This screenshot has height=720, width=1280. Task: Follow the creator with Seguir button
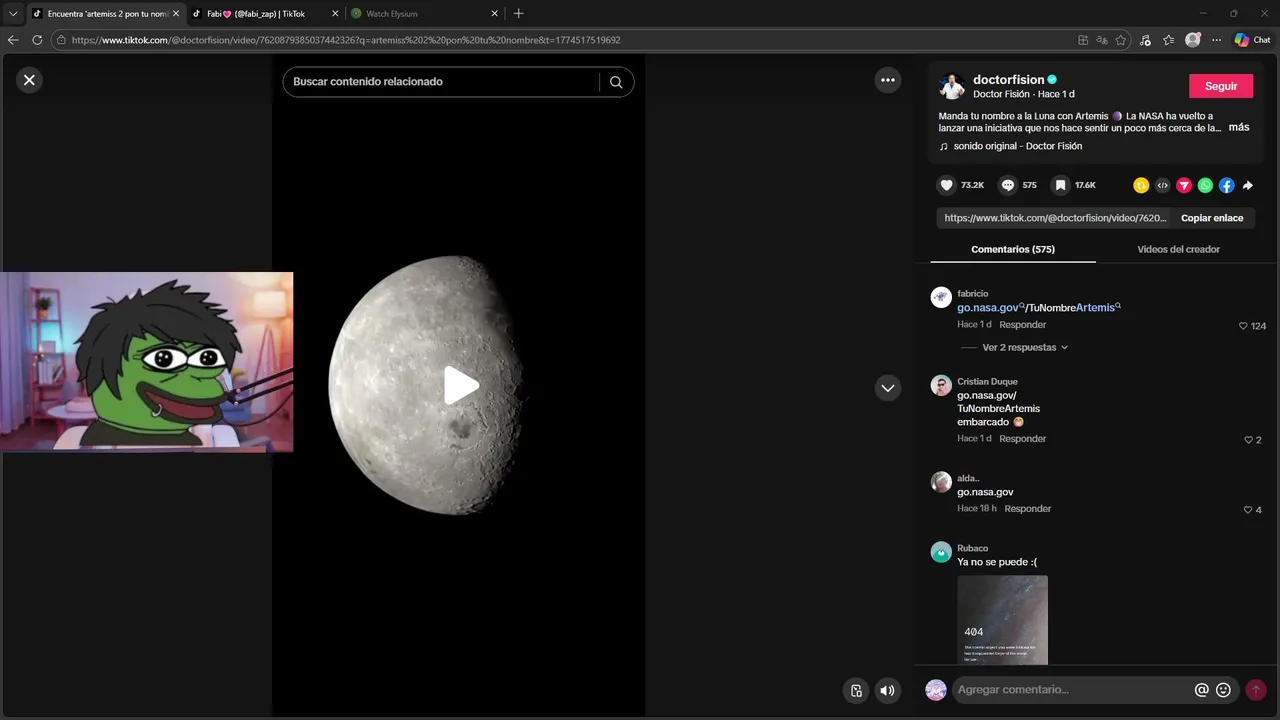1221,86
